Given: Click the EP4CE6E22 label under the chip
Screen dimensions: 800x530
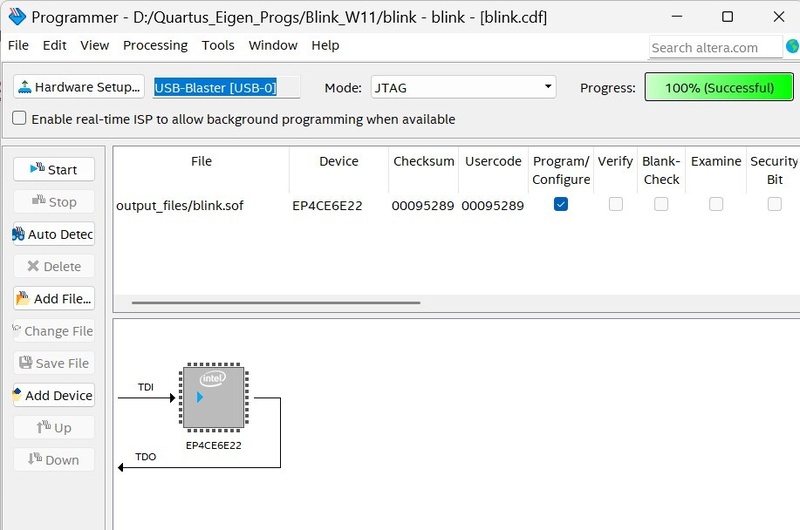Looking at the screenshot, I should (x=213, y=445).
